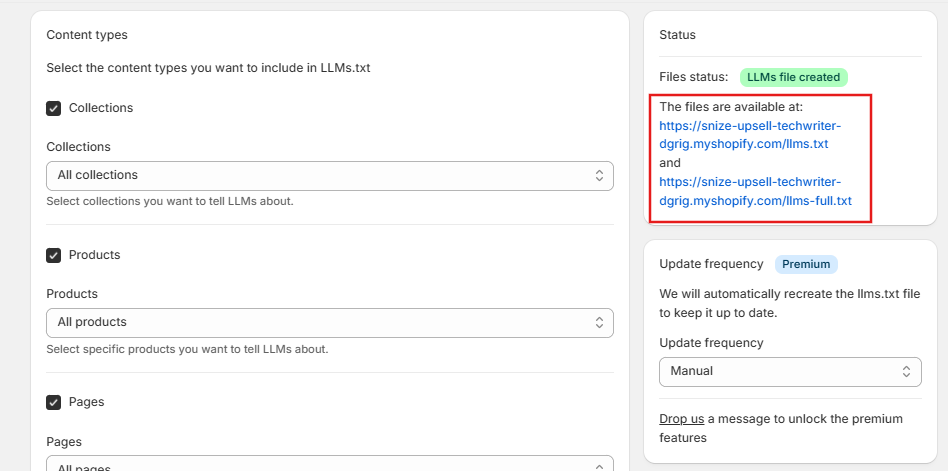Screen dimensions: 948x471
Task: Click the LLMs file created status badge
Action: (x=793, y=77)
